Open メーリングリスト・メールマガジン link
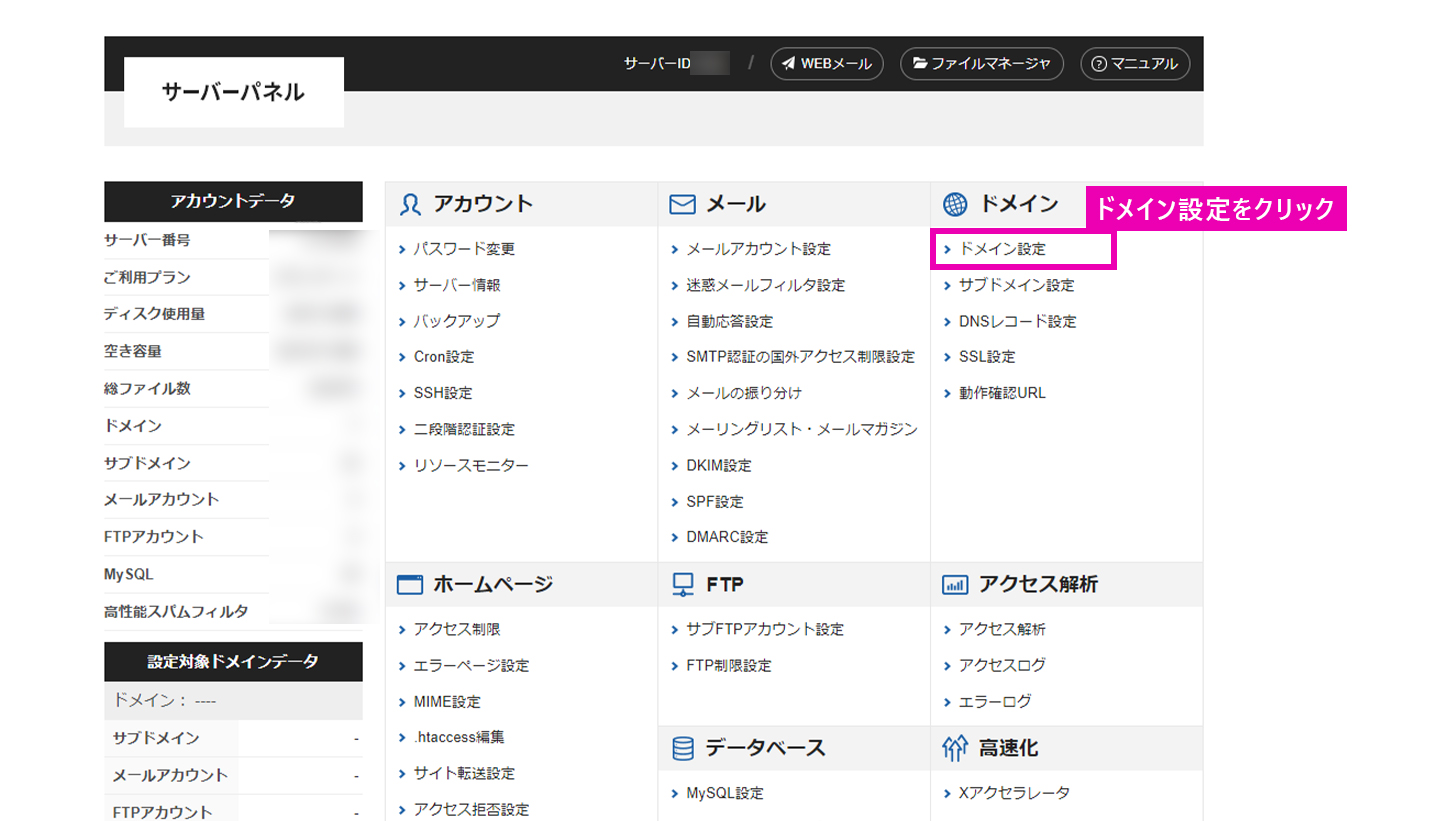Viewport: 1450px width, 821px height. [801, 429]
